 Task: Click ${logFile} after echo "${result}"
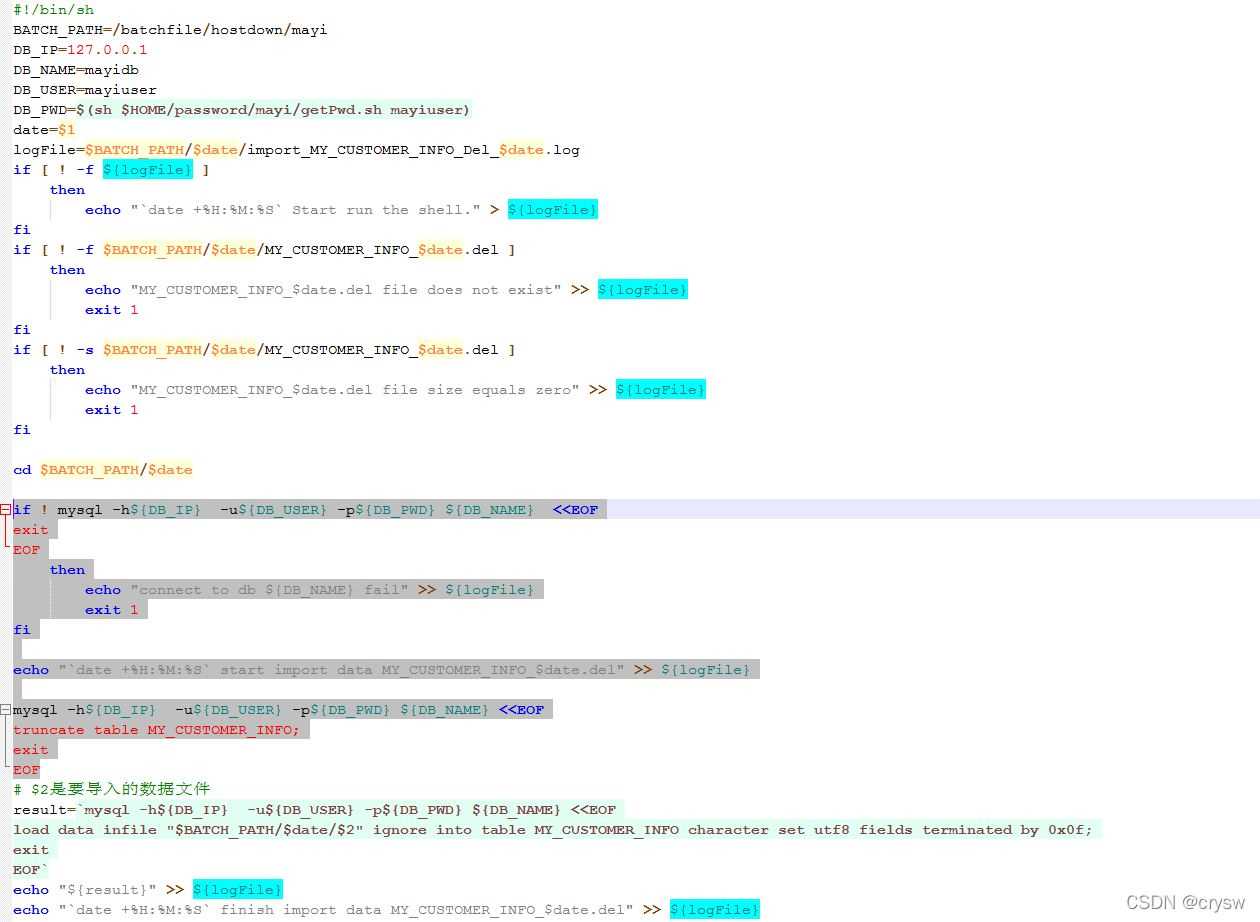pyautogui.click(x=237, y=889)
